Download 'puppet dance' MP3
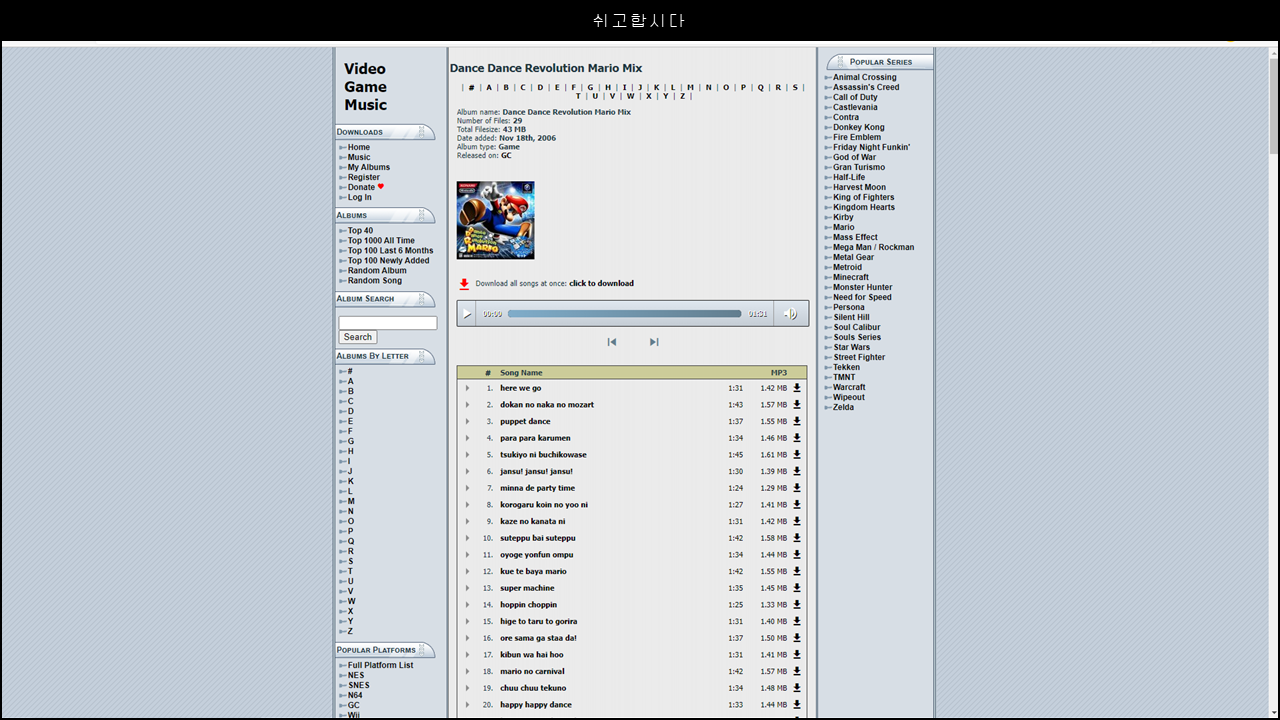This screenshot has width=1280, height=720. (x=797, y=421)
